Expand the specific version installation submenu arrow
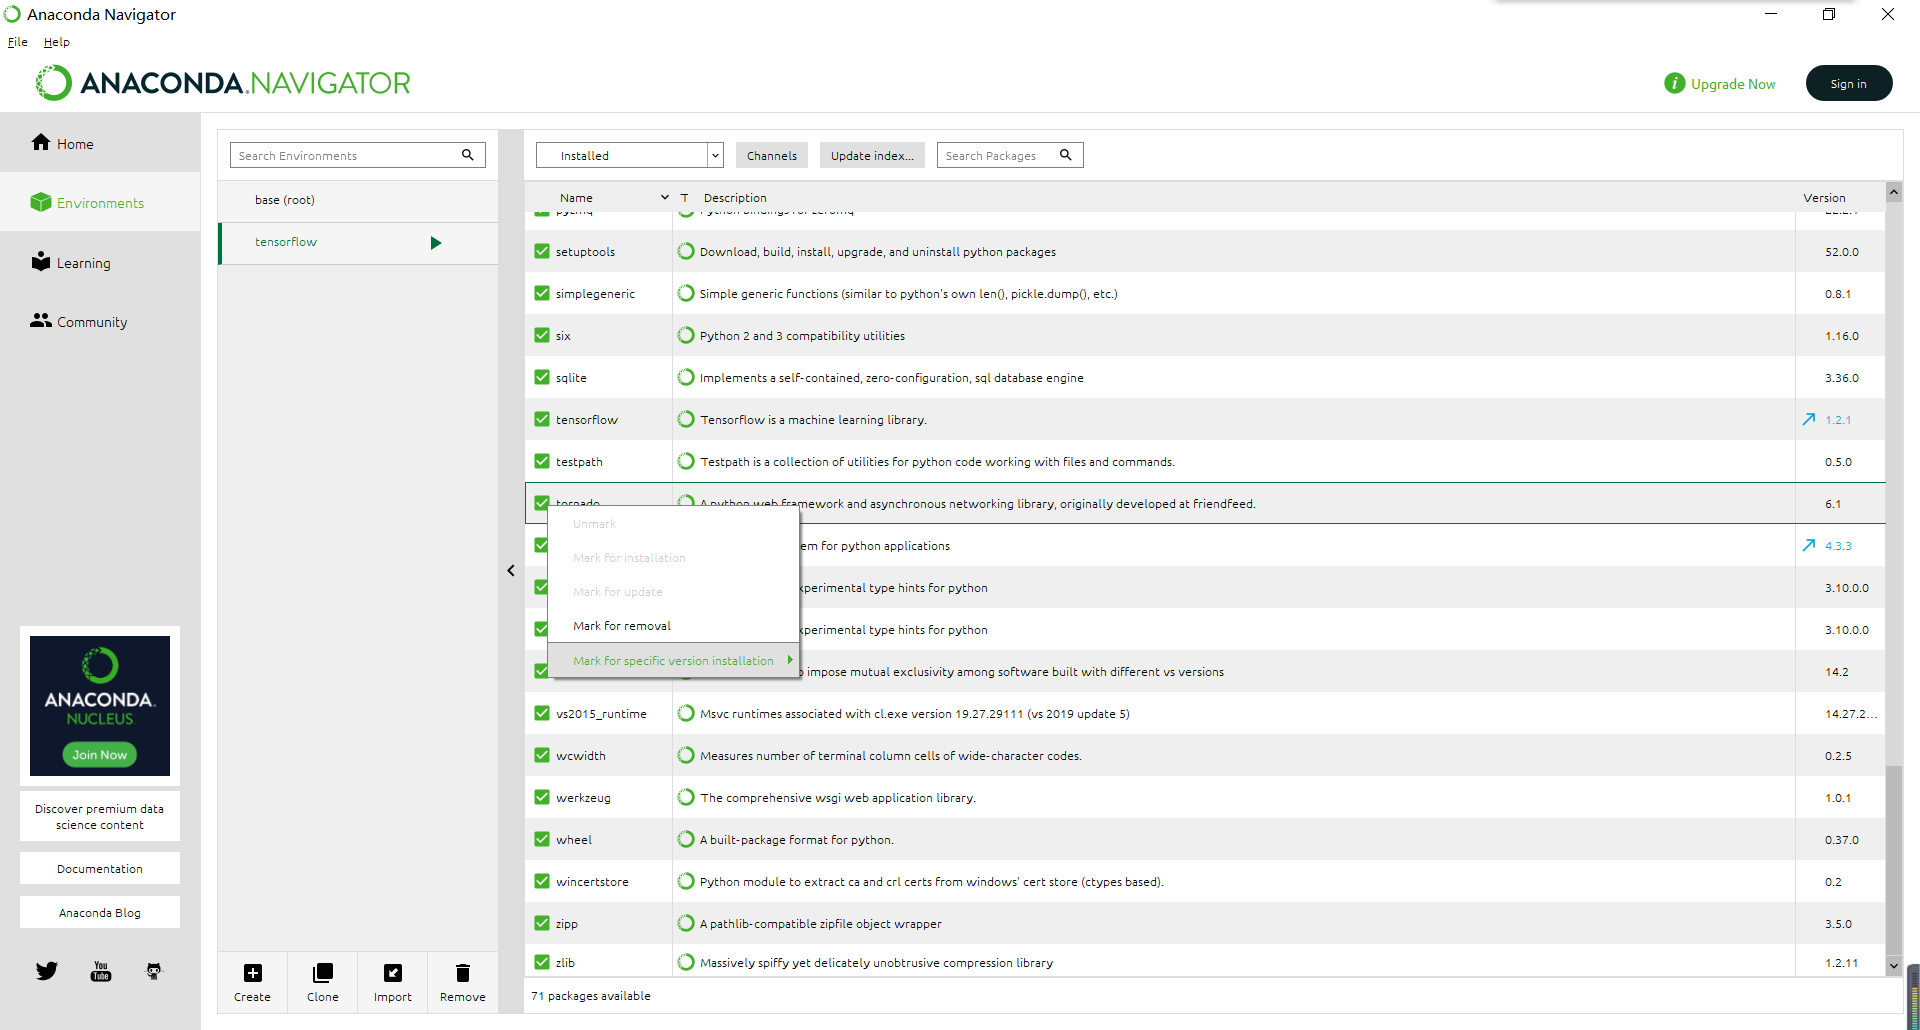The width and height of the screenshot is (1920, 1030). click(790, 660)
